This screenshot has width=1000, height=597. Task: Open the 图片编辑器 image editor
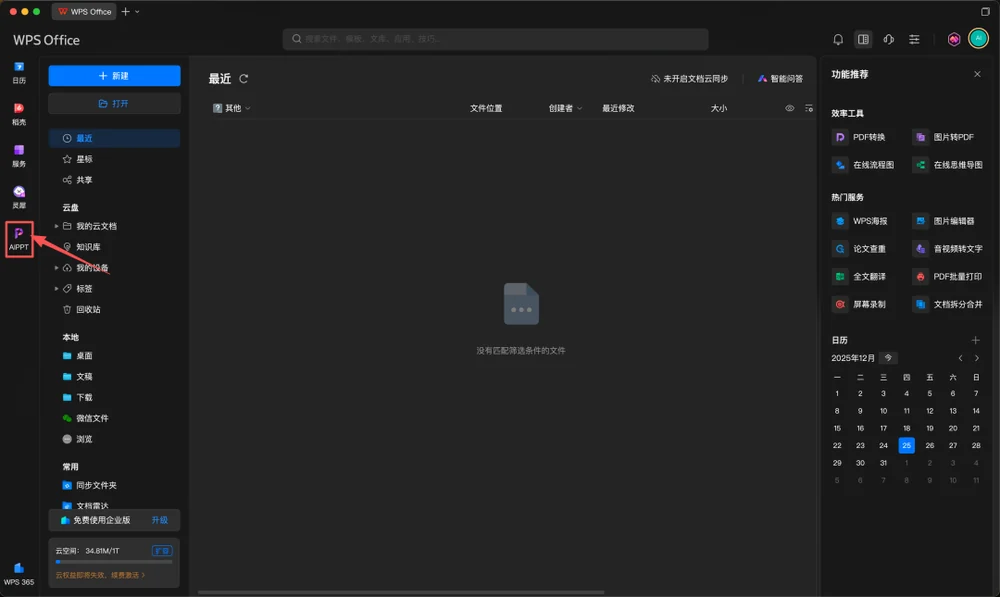tap(945, 221)
